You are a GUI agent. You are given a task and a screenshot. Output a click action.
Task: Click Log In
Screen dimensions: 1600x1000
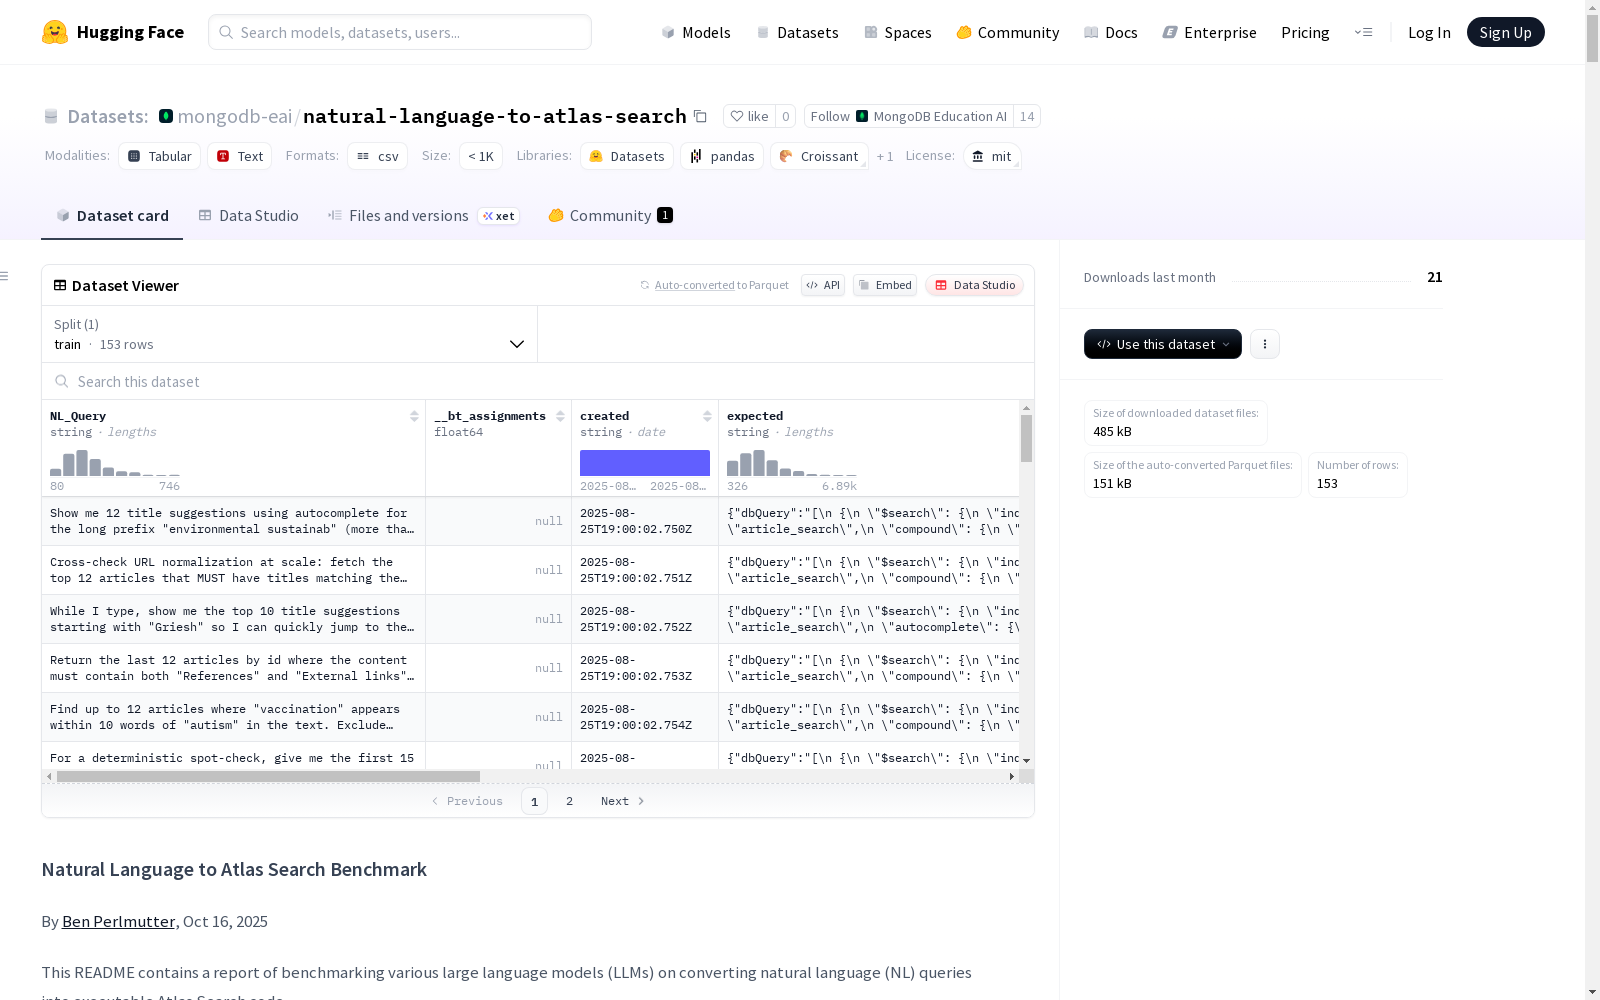(x=1429, y=32)
